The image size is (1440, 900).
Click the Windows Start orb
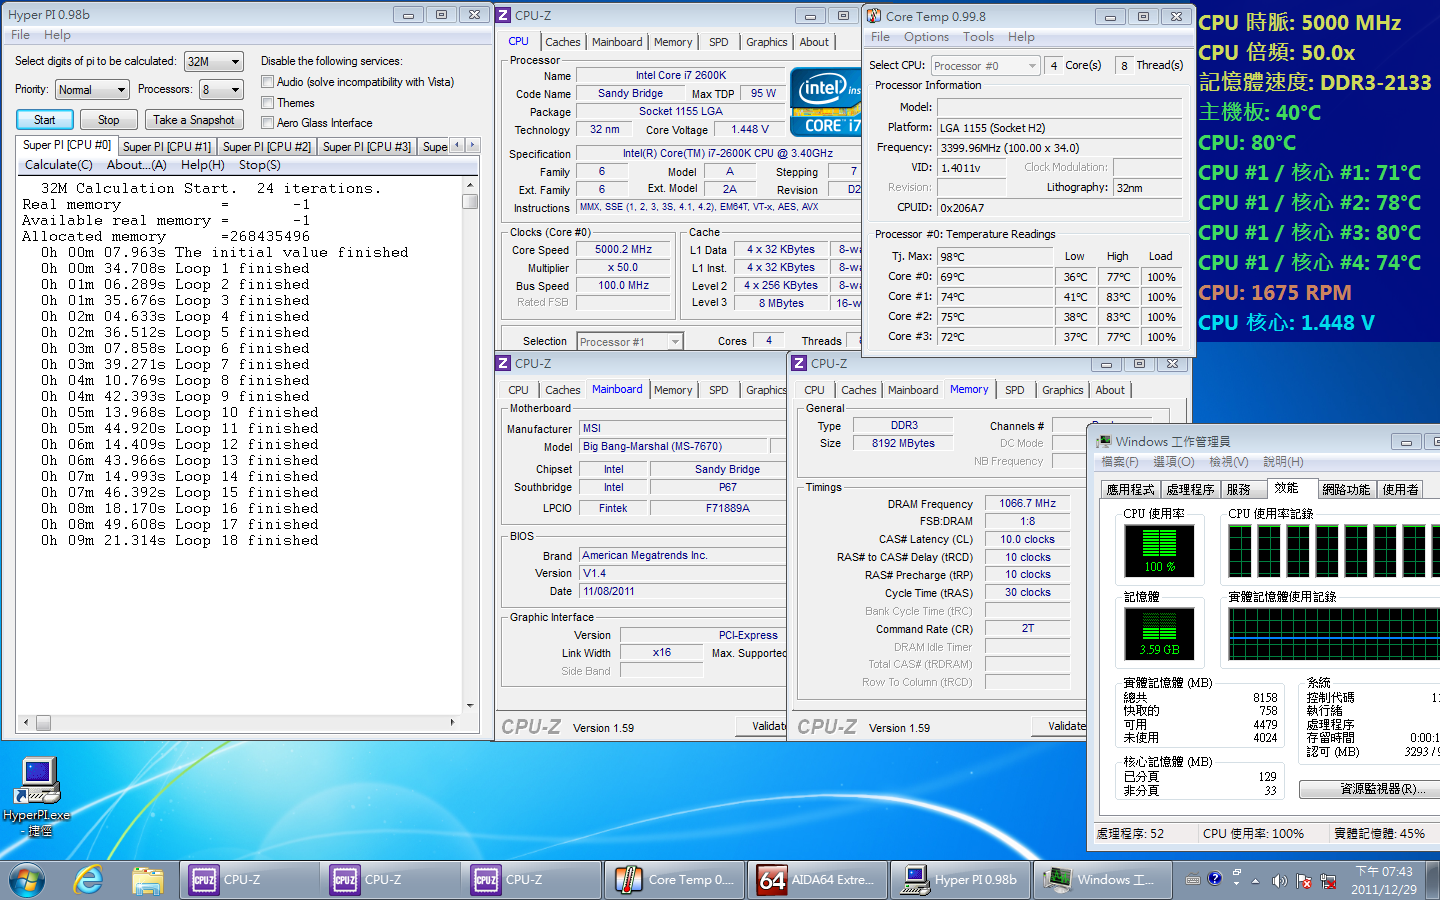(27, 880)
